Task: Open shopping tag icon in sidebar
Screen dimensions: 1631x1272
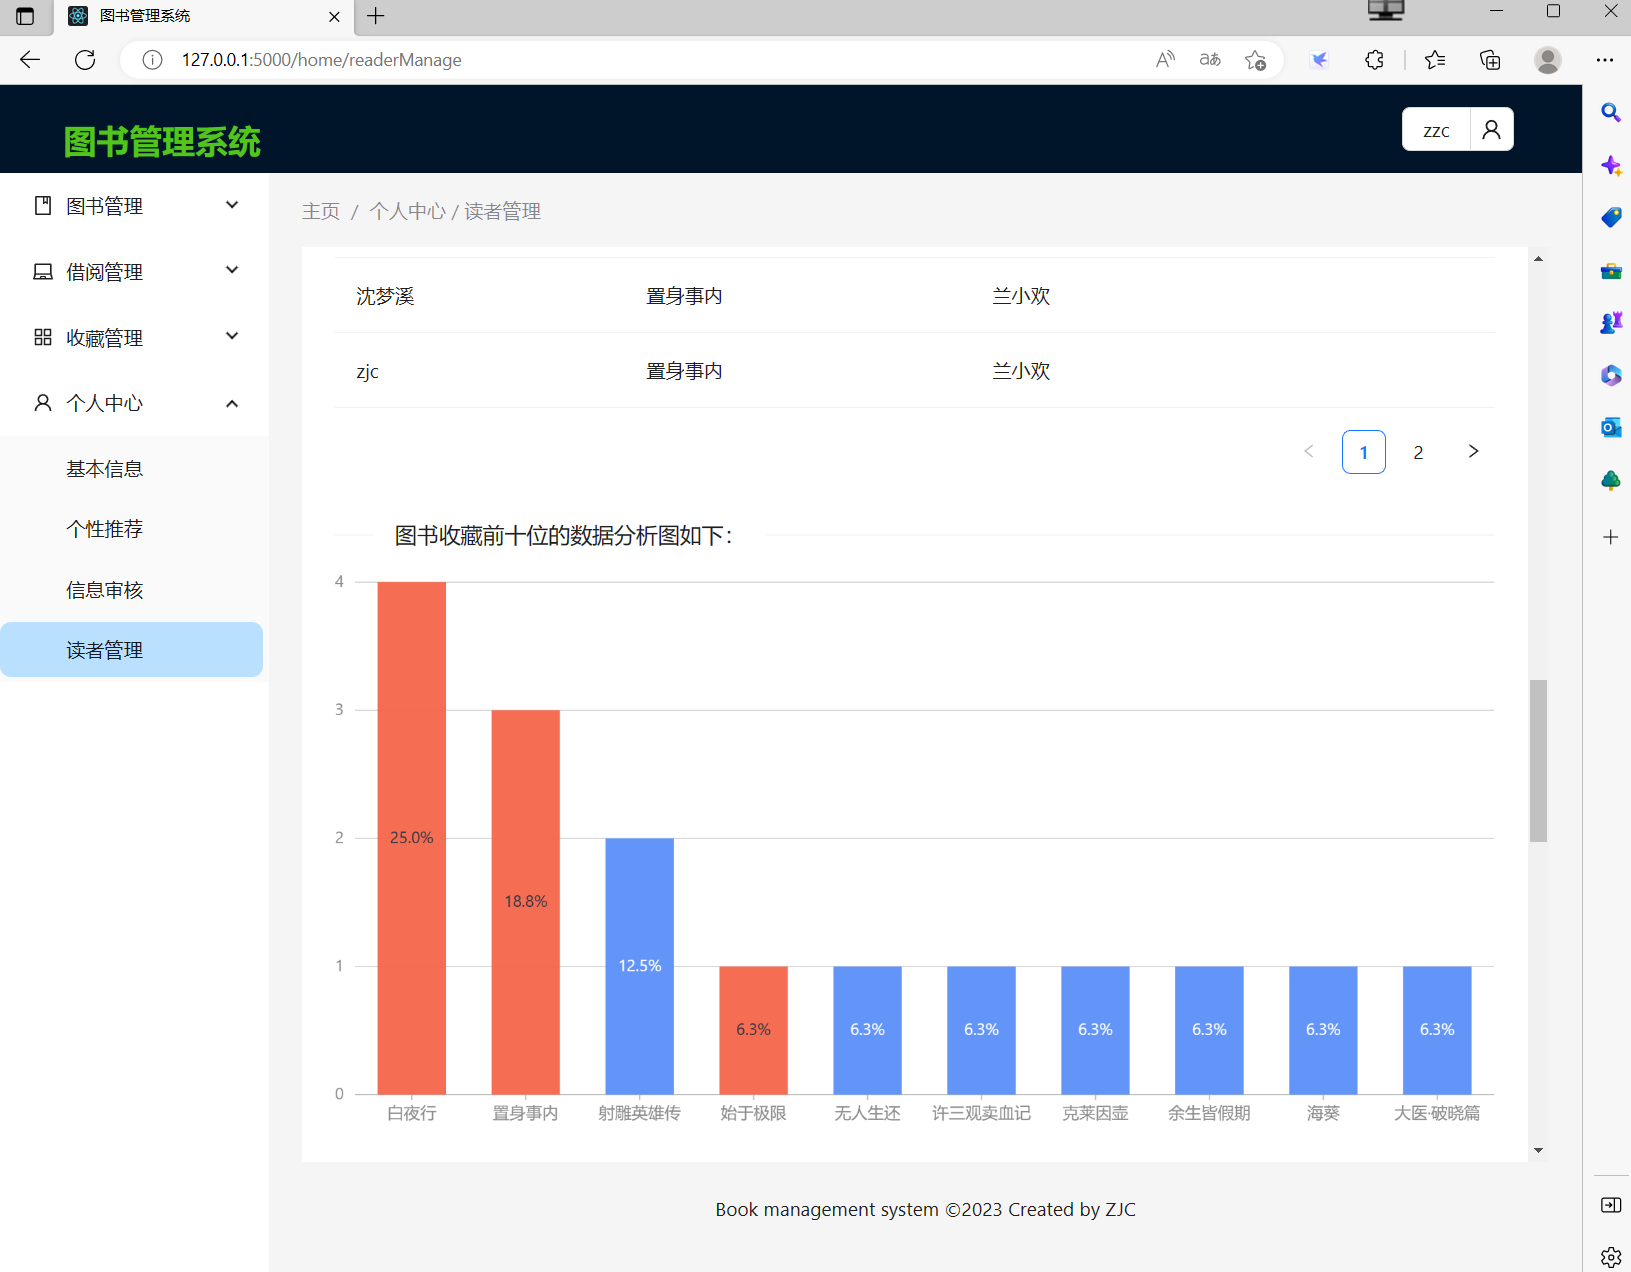Action: (1610, 217)
